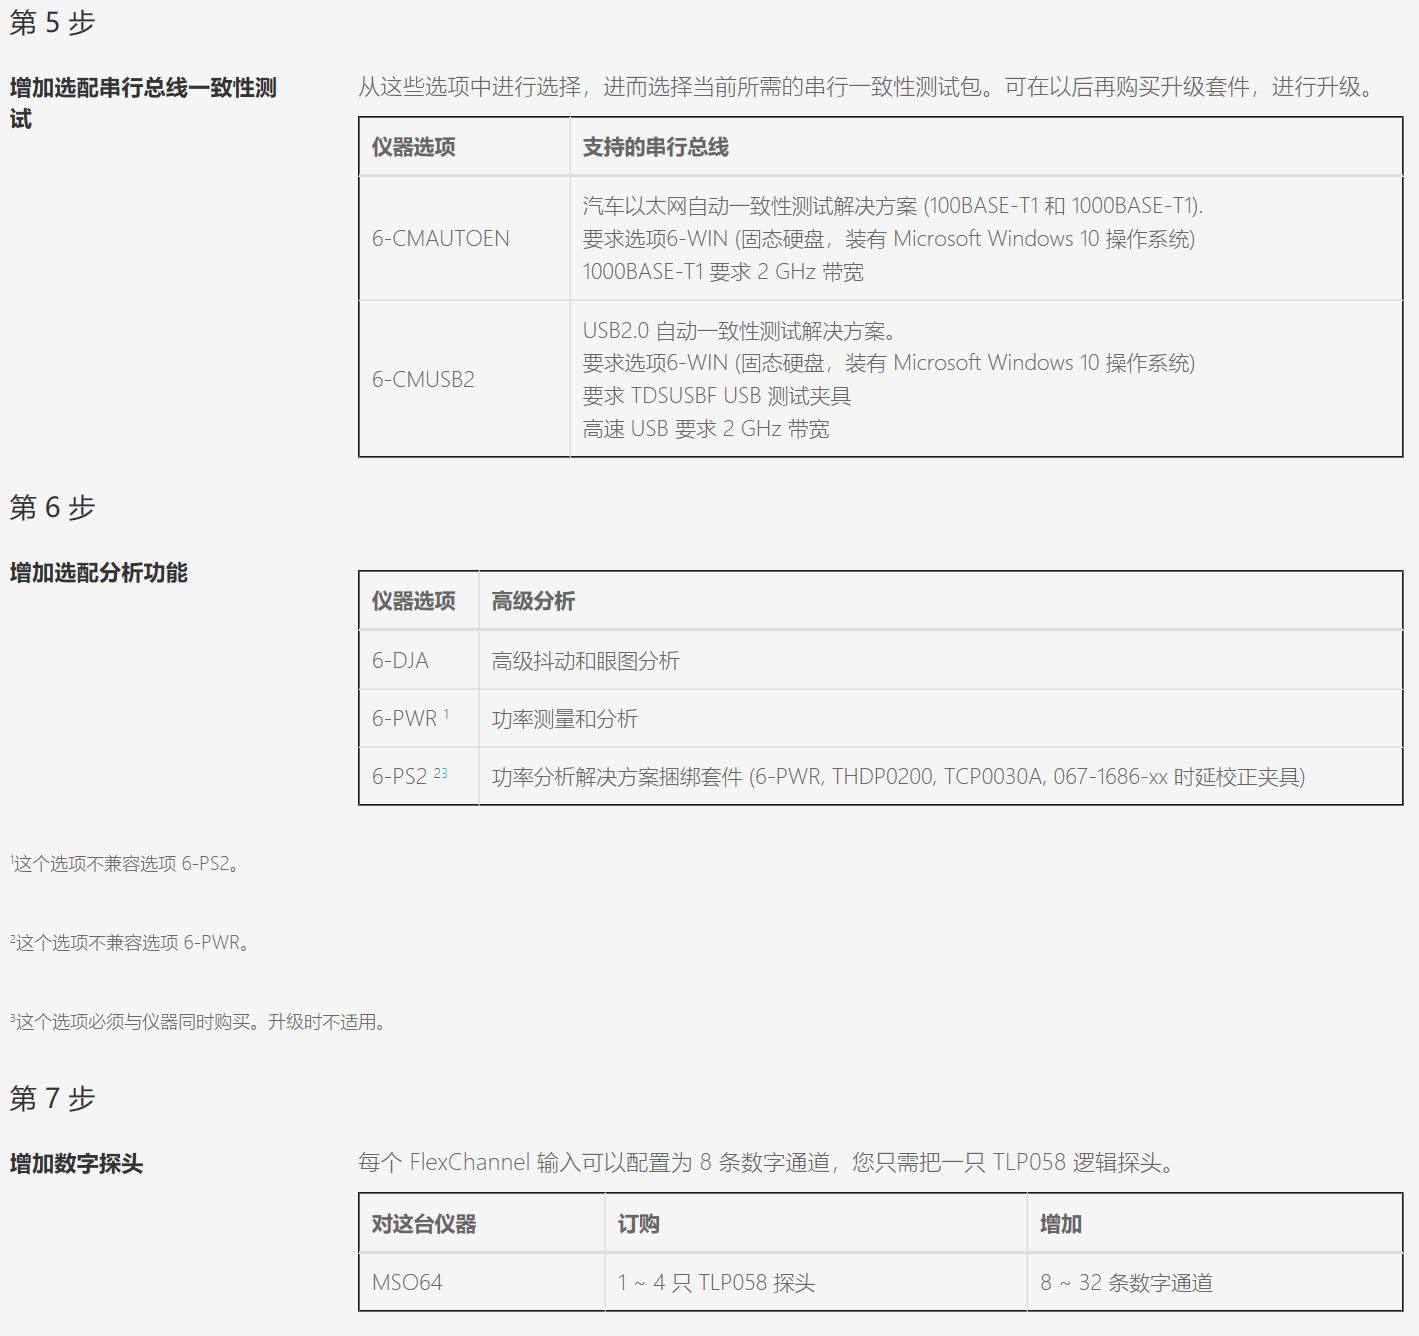Click the 功率测量和分析 cell
This screenshot has height=1336, width=1419.
click(x=564, y=719)
